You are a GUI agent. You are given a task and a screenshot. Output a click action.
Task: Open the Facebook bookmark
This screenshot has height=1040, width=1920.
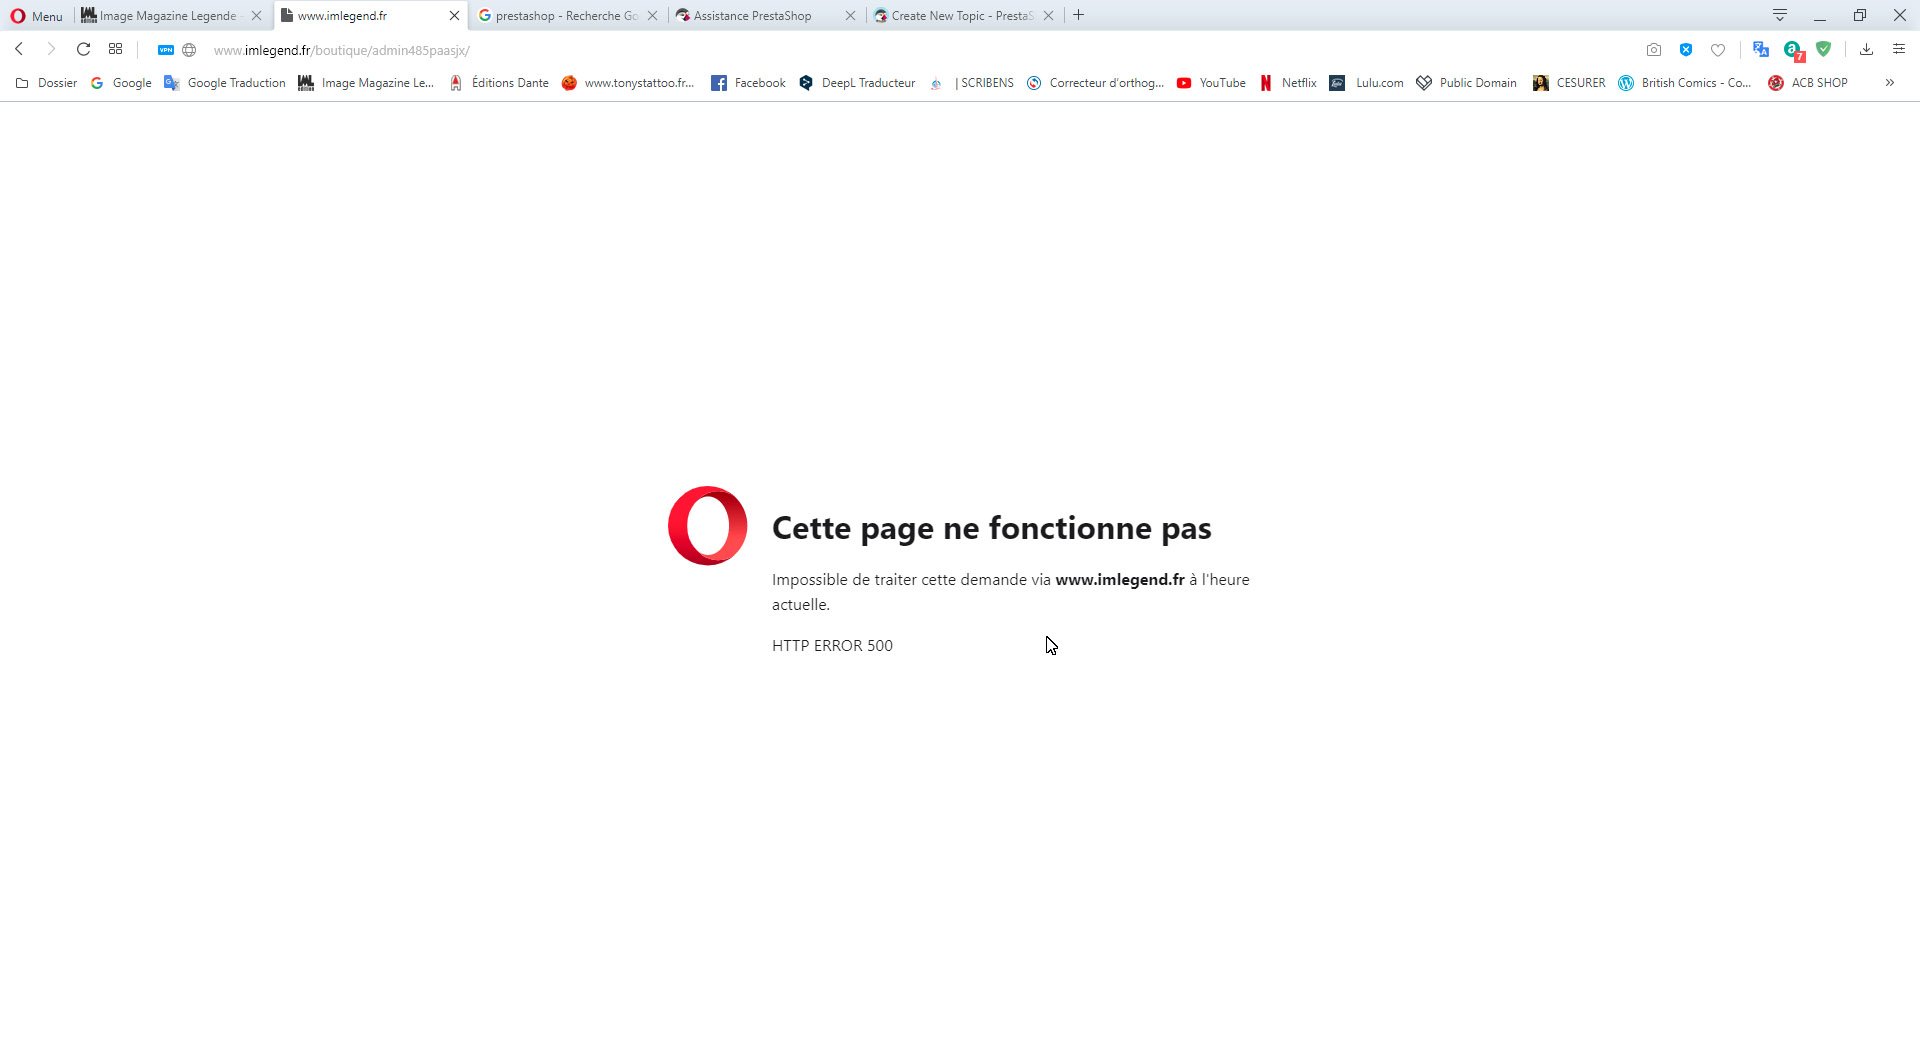pos(748,83)
